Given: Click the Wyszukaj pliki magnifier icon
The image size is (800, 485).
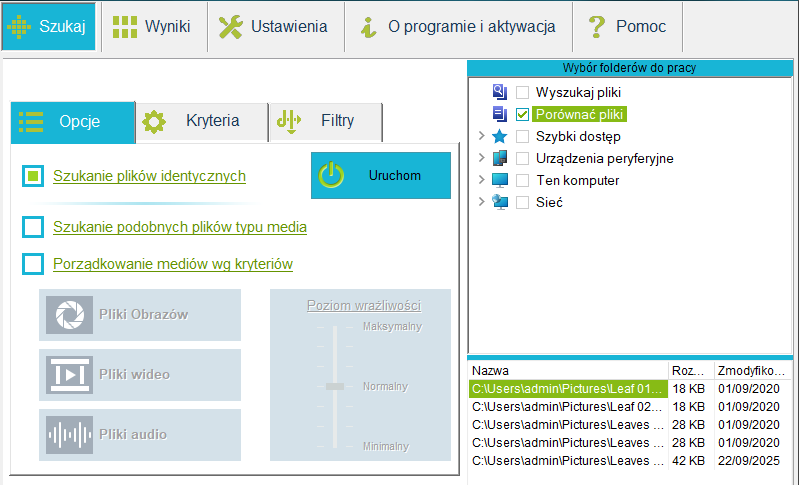Looking at the screenshot, I should pyautogui.click(x=499, y=92).
